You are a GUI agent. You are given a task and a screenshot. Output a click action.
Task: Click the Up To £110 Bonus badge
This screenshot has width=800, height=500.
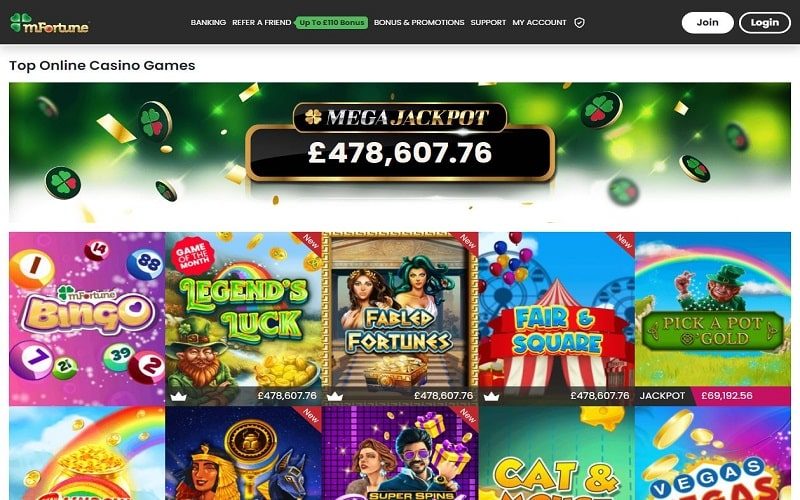click(x=332, y=22)
